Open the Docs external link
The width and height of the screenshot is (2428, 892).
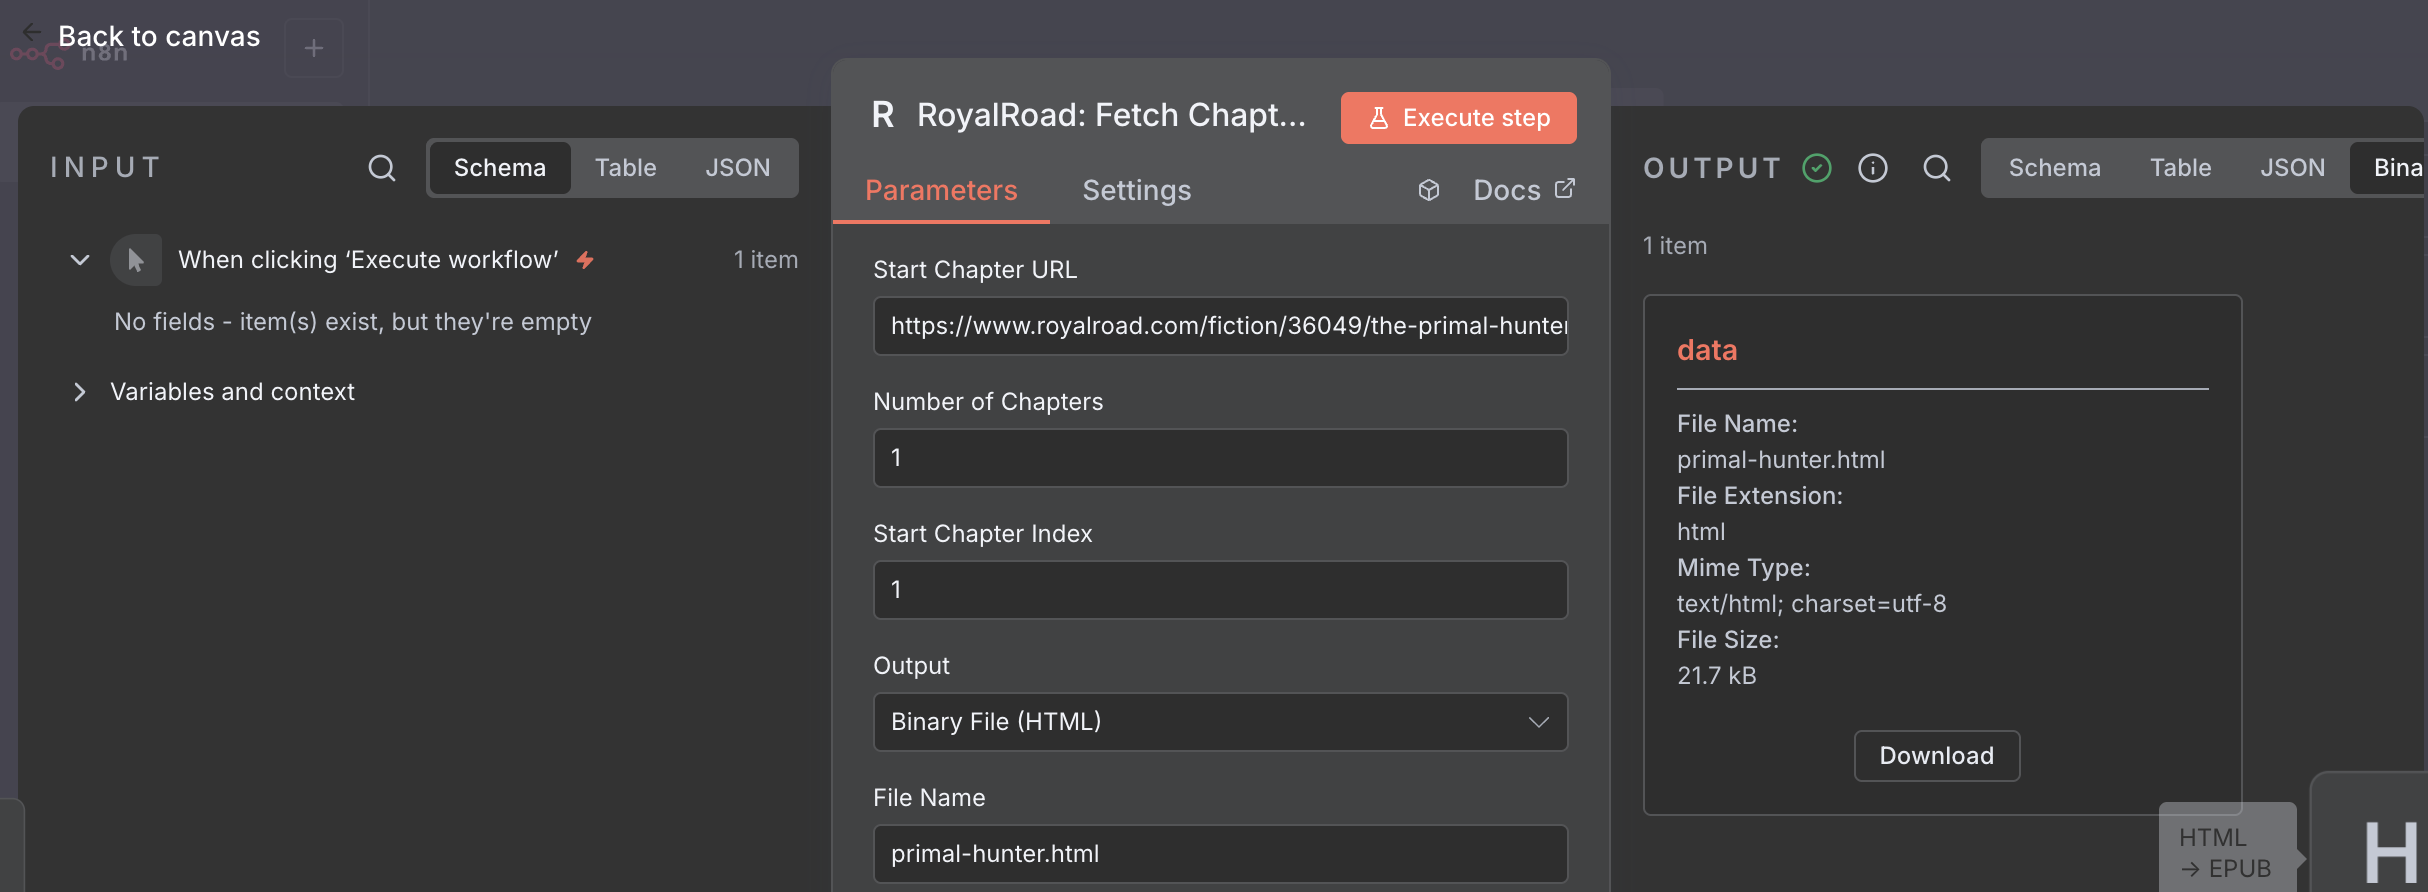(x=1524, y=190)
